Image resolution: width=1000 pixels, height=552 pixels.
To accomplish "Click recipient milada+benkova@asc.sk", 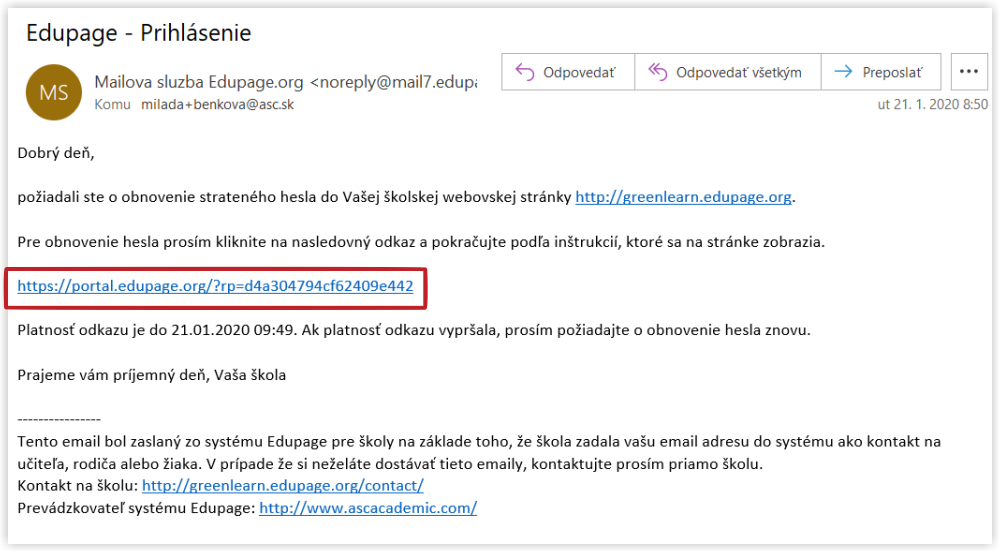I will click(217, 105).
